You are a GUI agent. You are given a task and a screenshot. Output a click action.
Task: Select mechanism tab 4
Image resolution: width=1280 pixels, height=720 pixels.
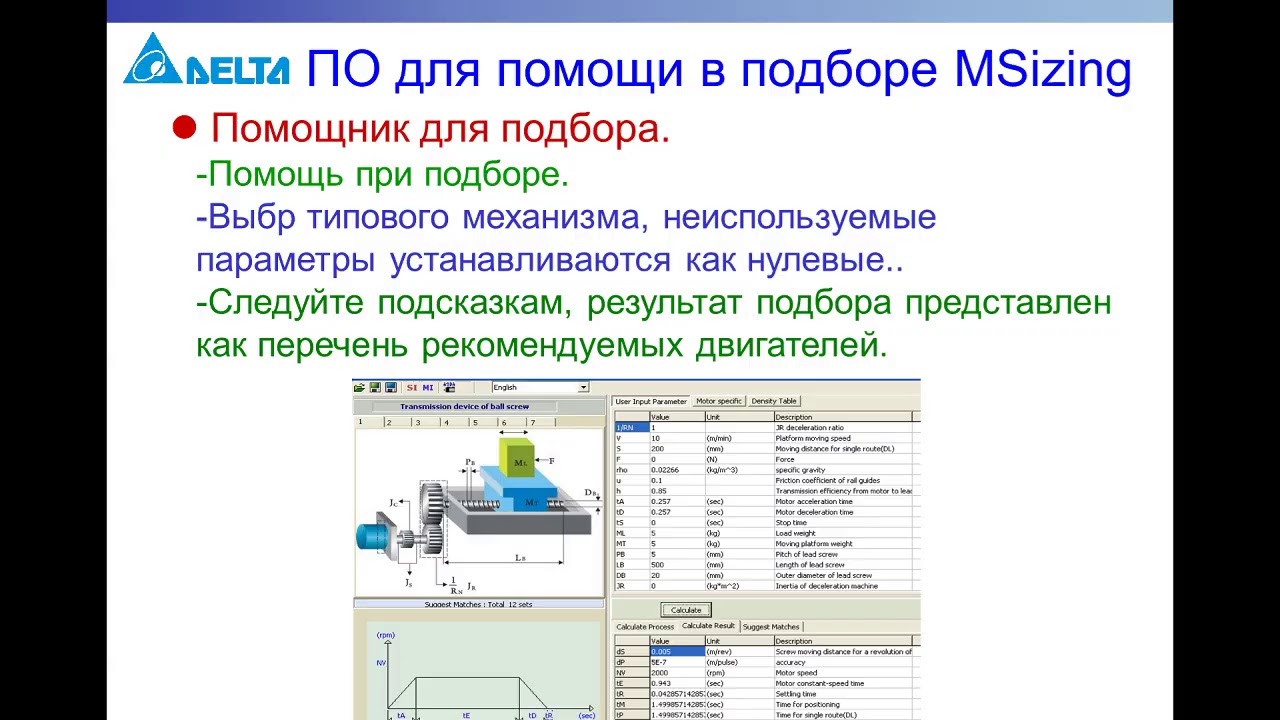coord(455,422)
